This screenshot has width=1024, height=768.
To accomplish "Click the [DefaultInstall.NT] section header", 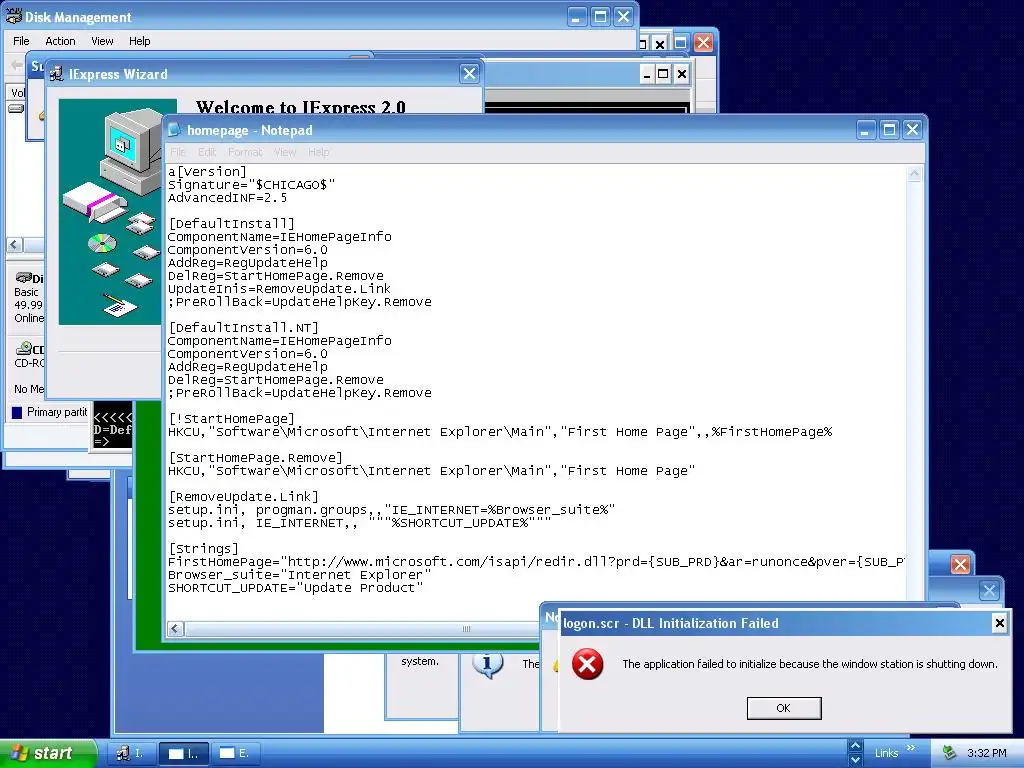I will [243, 328].
